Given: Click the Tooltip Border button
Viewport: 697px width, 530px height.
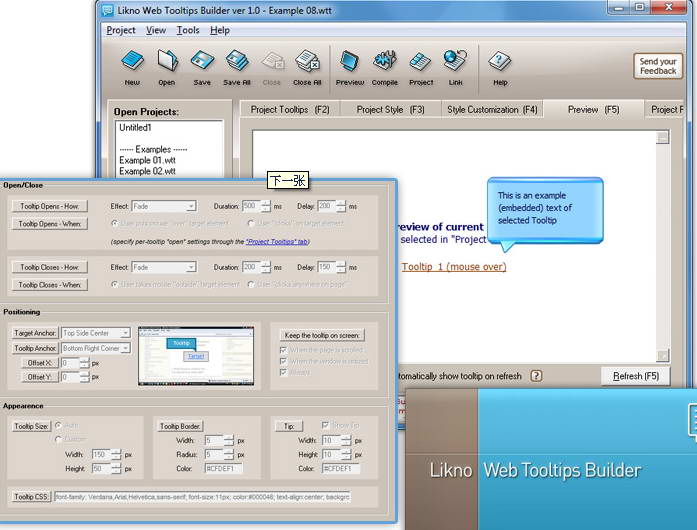Looking at the screenshot, I should click(180, 426).
